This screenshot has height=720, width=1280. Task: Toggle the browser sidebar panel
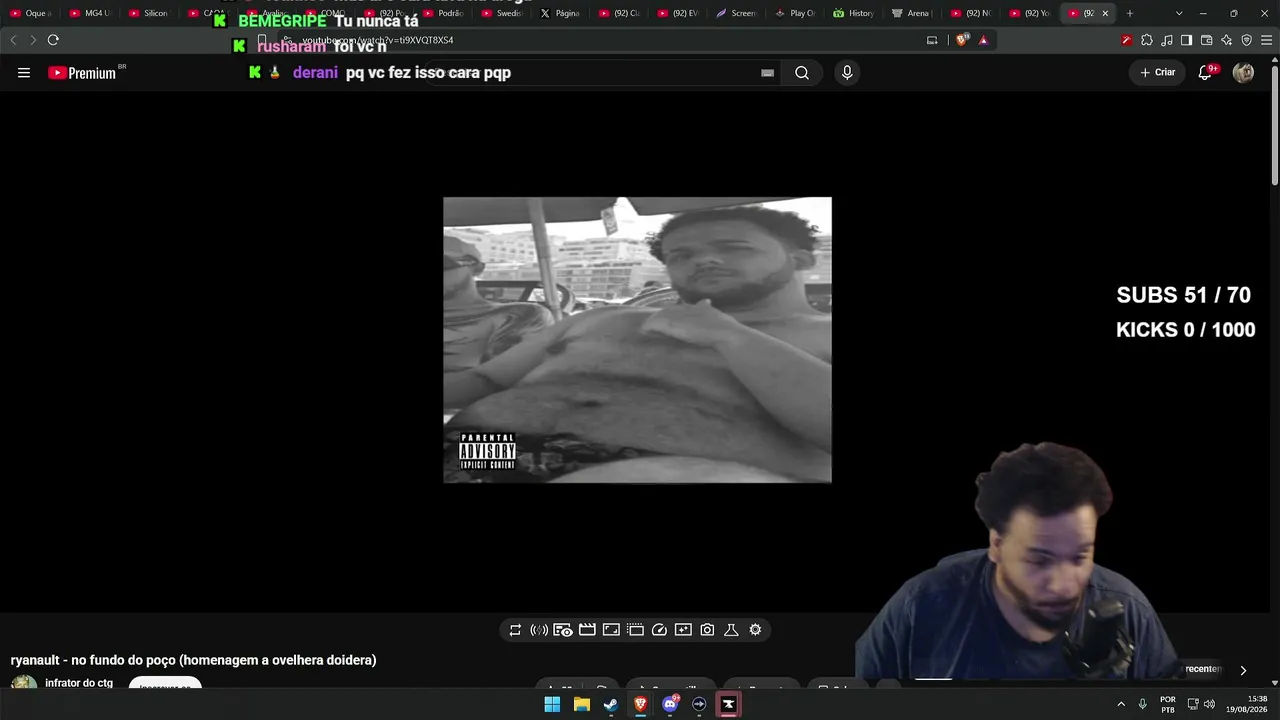(1186, 40)
